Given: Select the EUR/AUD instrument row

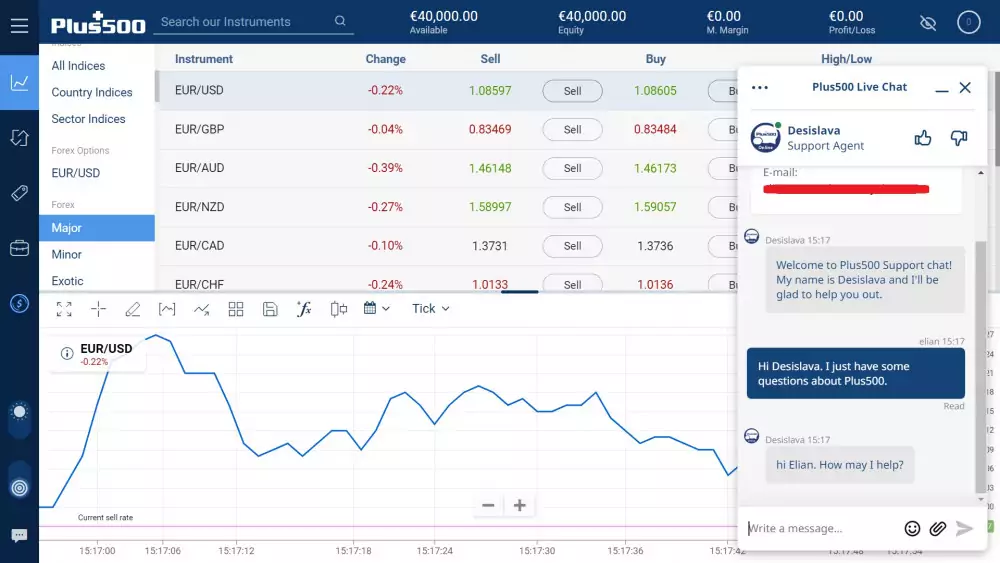Looking at the screenshot, I should point(448,168).
